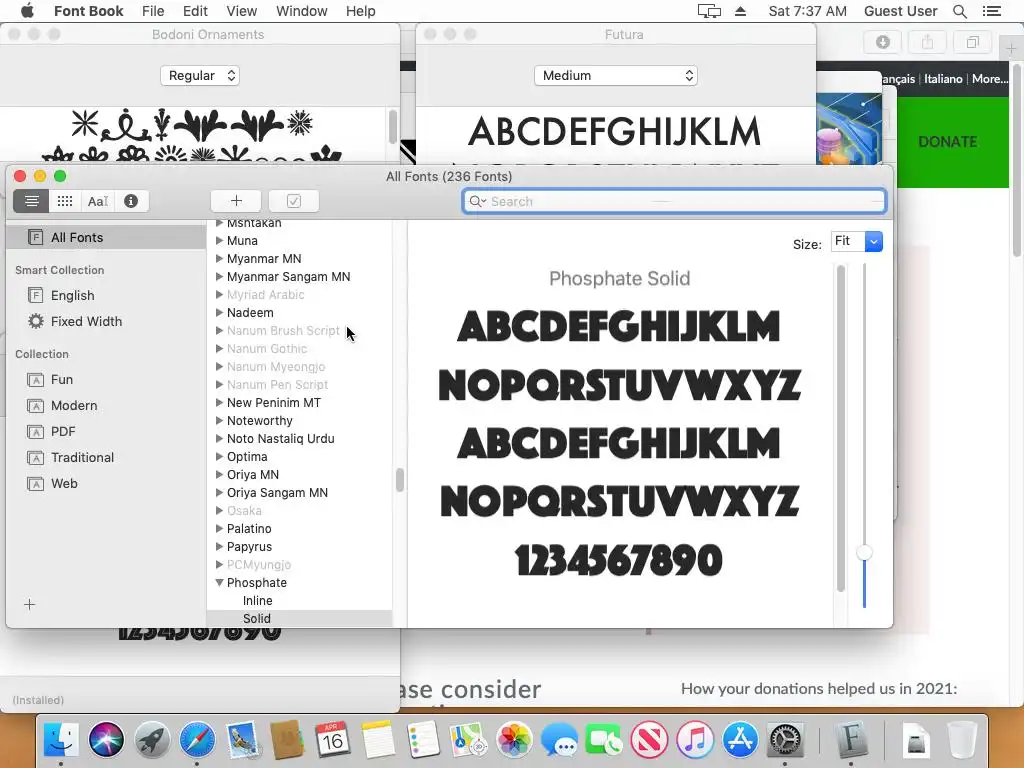Click Safari share toolbar icon
This screenshot has width=1024, height=768.
pos(927,42)
